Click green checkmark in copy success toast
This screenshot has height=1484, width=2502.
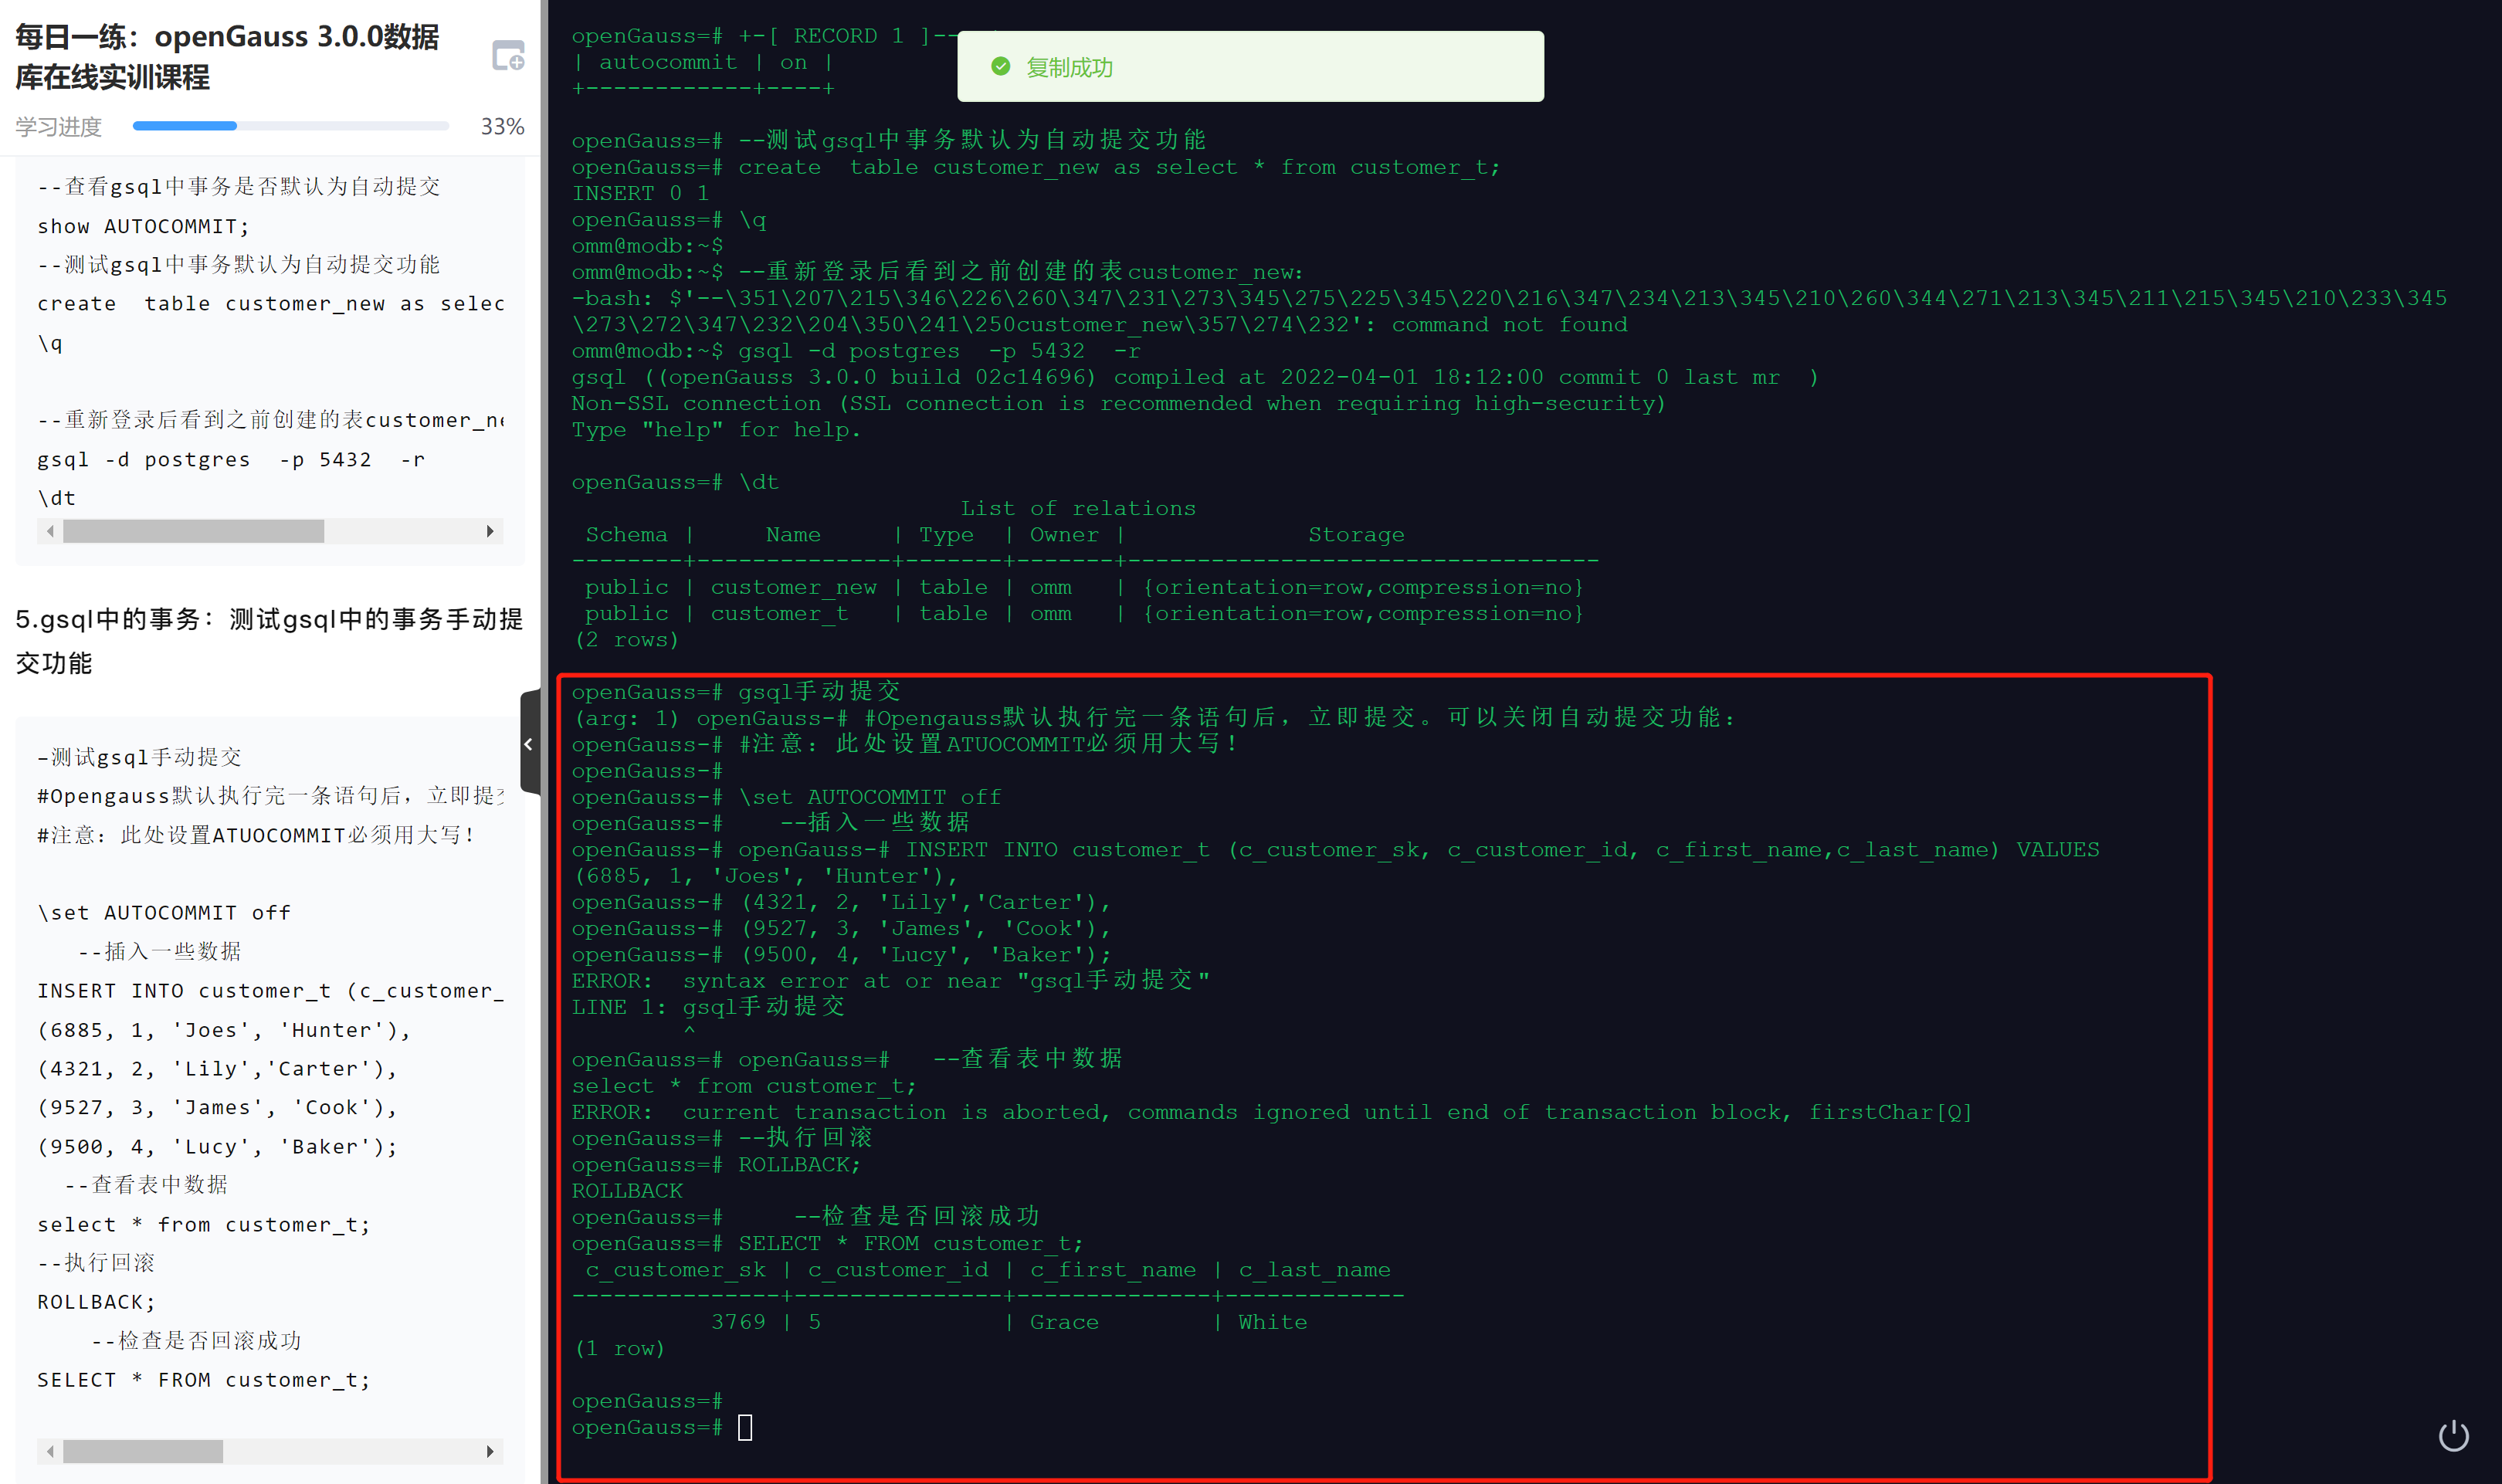click(1000, 67)
